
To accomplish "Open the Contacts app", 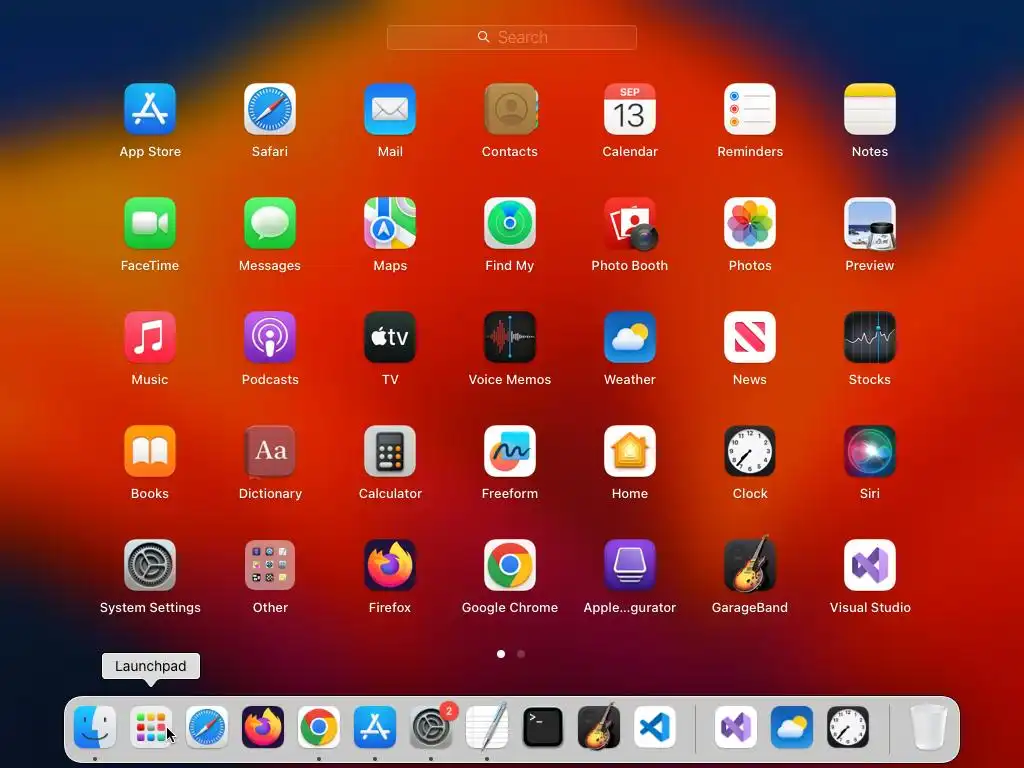I will click(510, 109).
